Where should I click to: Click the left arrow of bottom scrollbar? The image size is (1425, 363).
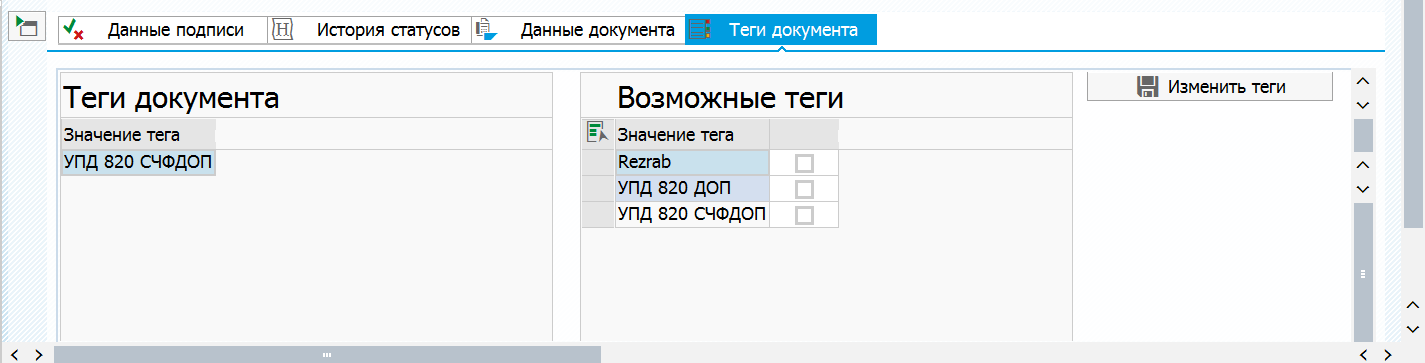click(x=13, y=354)
